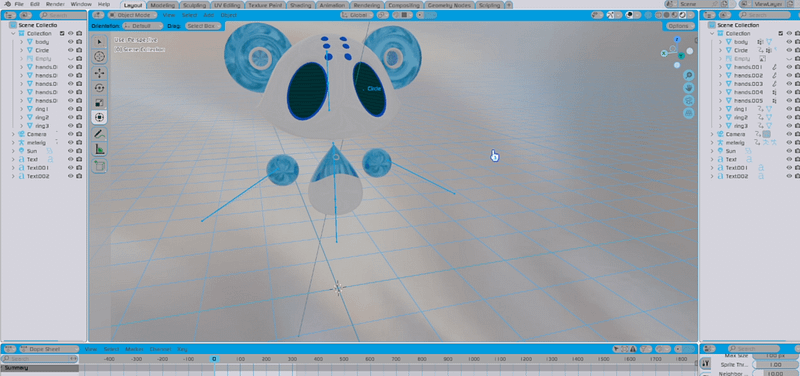
Task: Select the Select Box tool in viewport toolbar
Action: [99, 42]
